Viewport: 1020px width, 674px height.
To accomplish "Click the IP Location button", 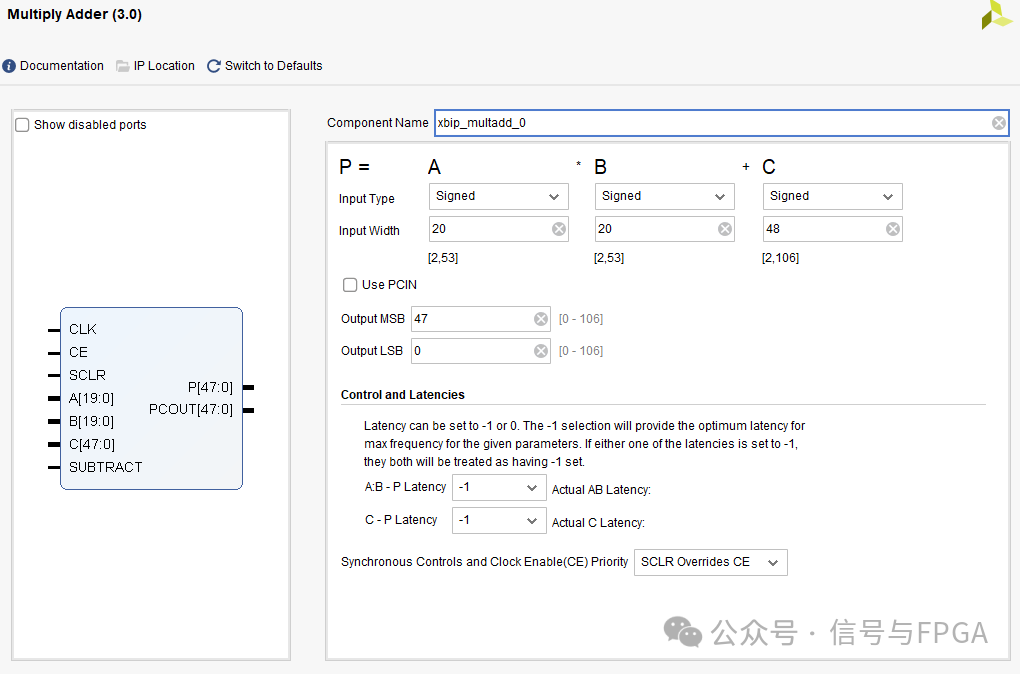I will tap(164, 66).
